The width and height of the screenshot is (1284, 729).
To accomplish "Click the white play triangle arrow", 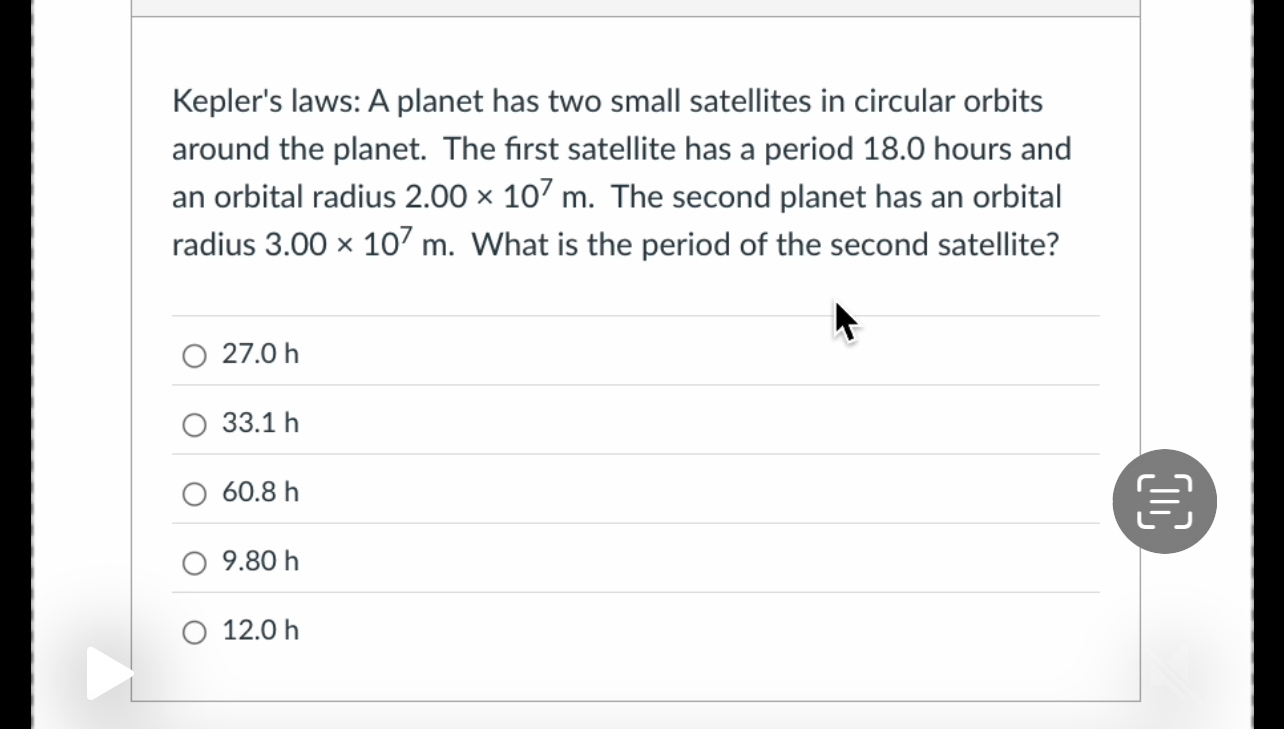I will (x=106, y=673).
